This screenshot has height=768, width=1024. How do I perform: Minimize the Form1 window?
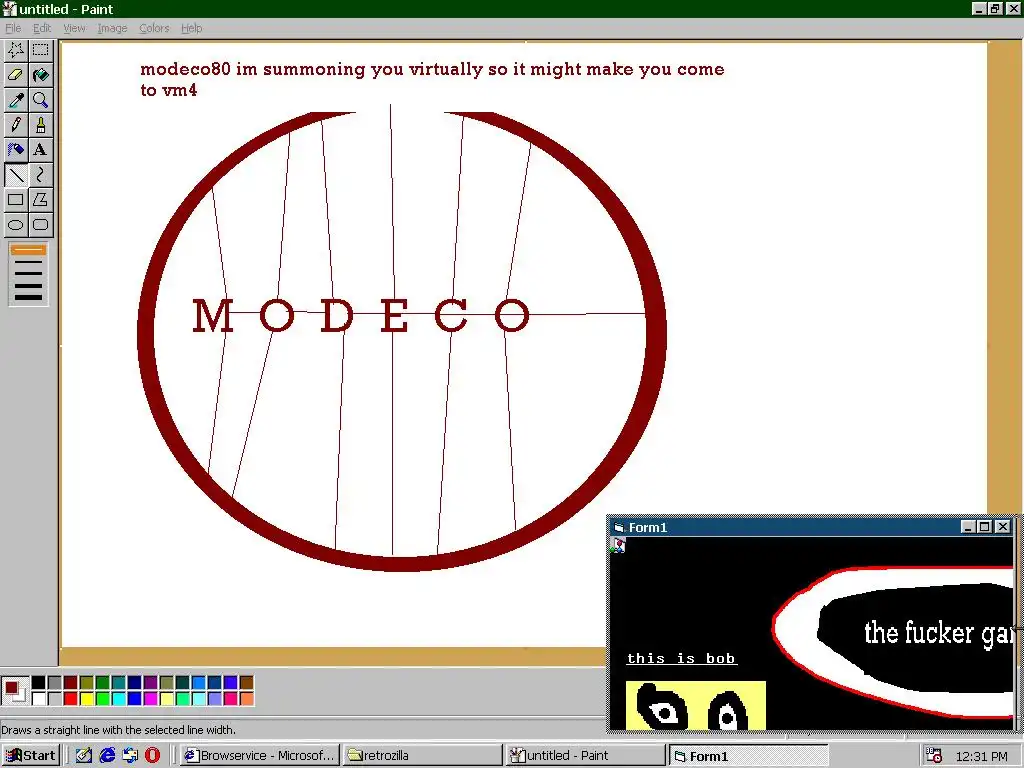coord(968,527)
